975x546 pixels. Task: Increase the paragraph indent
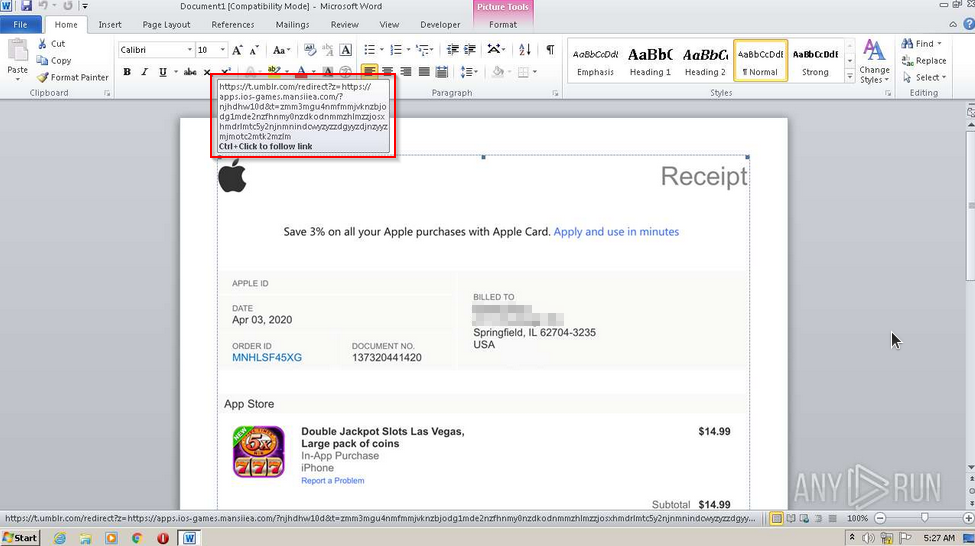coord(470,50)
